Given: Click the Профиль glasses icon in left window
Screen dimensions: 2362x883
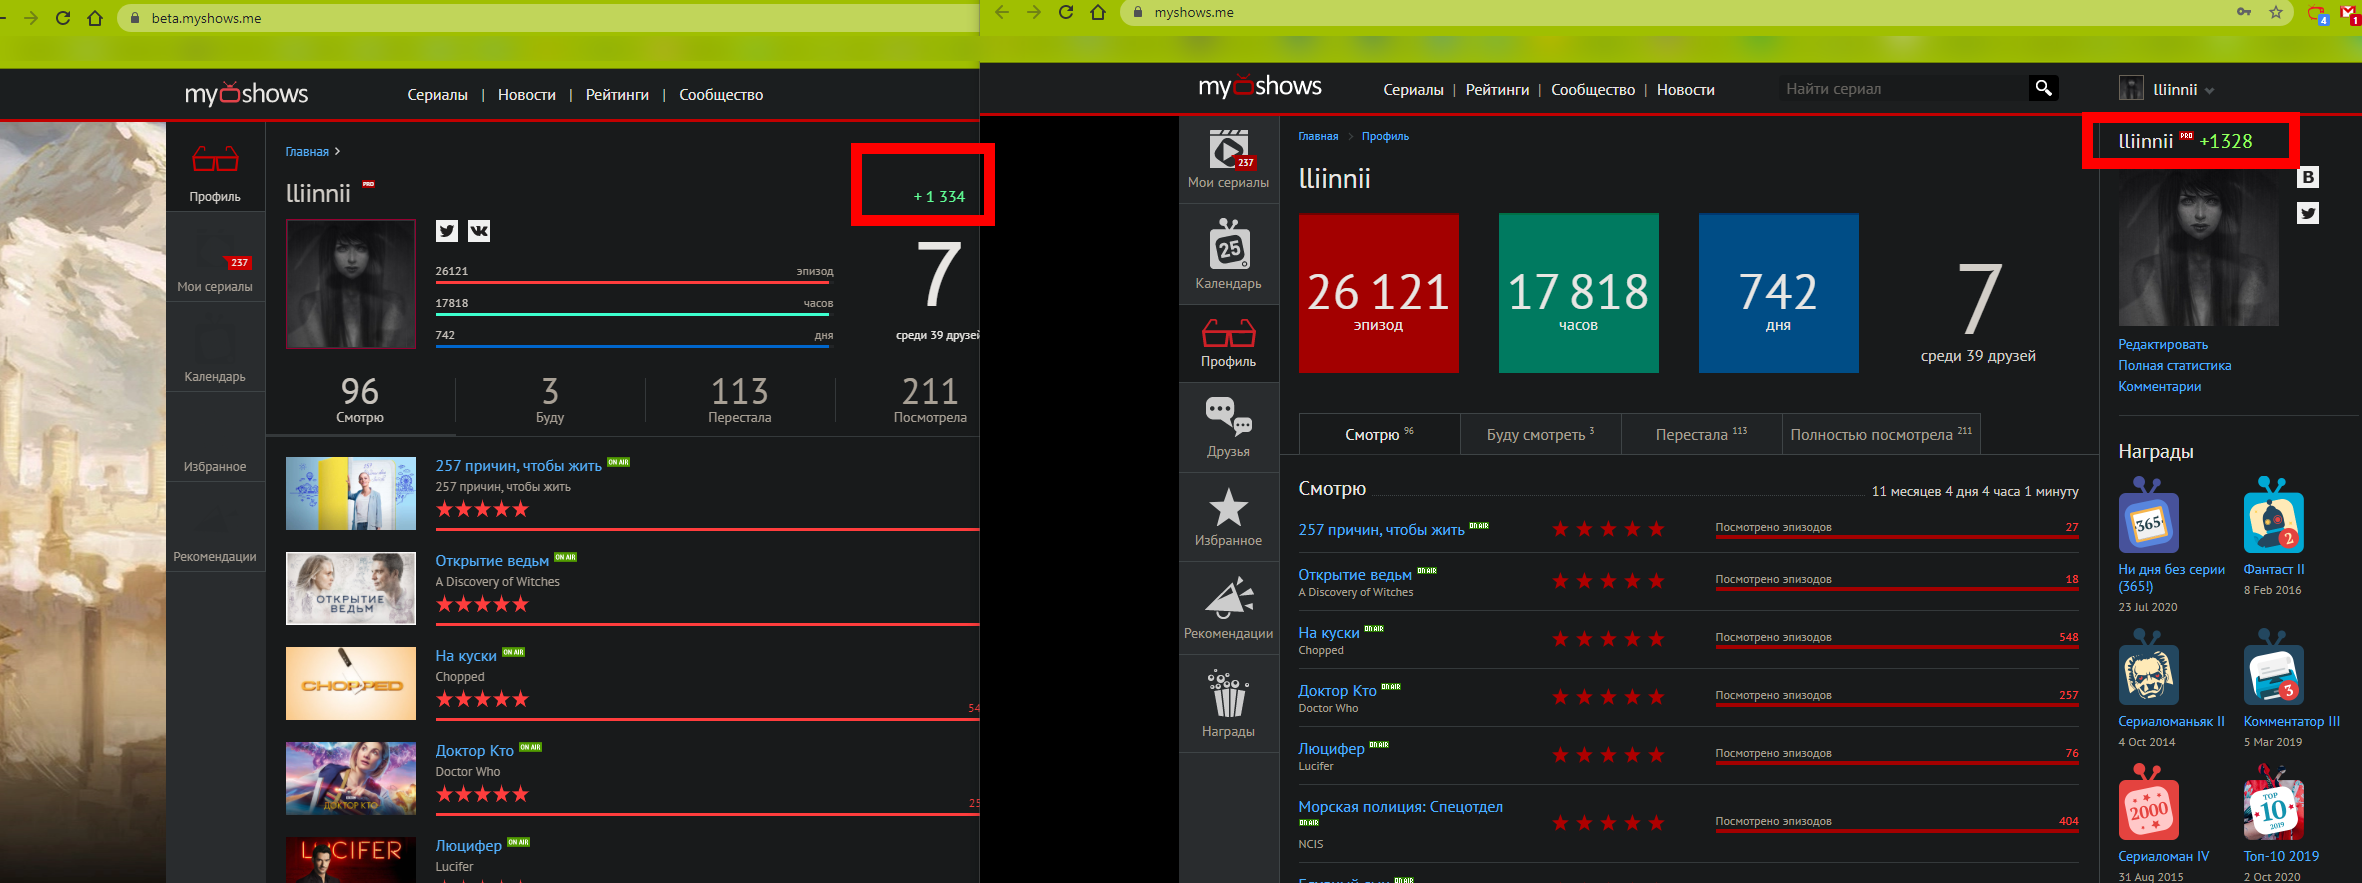Looking at the screenshot, I should 215,160.
